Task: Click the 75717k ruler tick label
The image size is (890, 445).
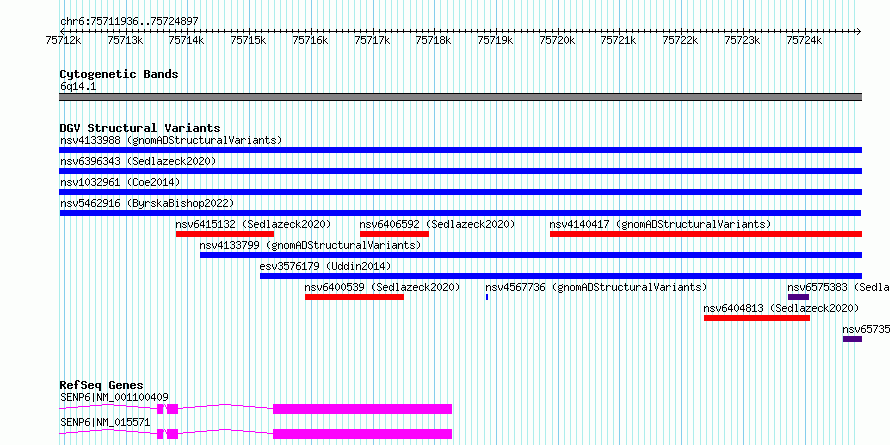Action: (x=372, y=40)
